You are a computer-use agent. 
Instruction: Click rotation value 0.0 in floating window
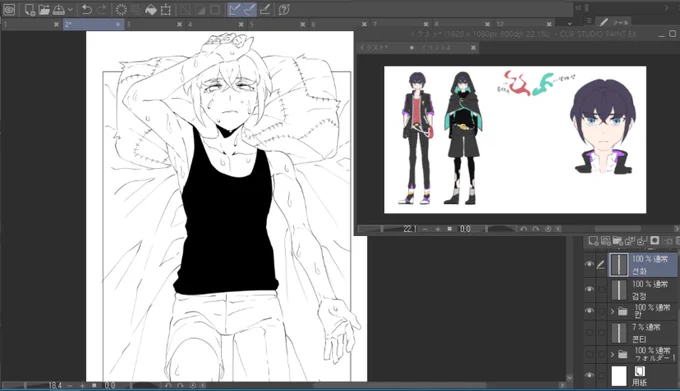(465, 229)
